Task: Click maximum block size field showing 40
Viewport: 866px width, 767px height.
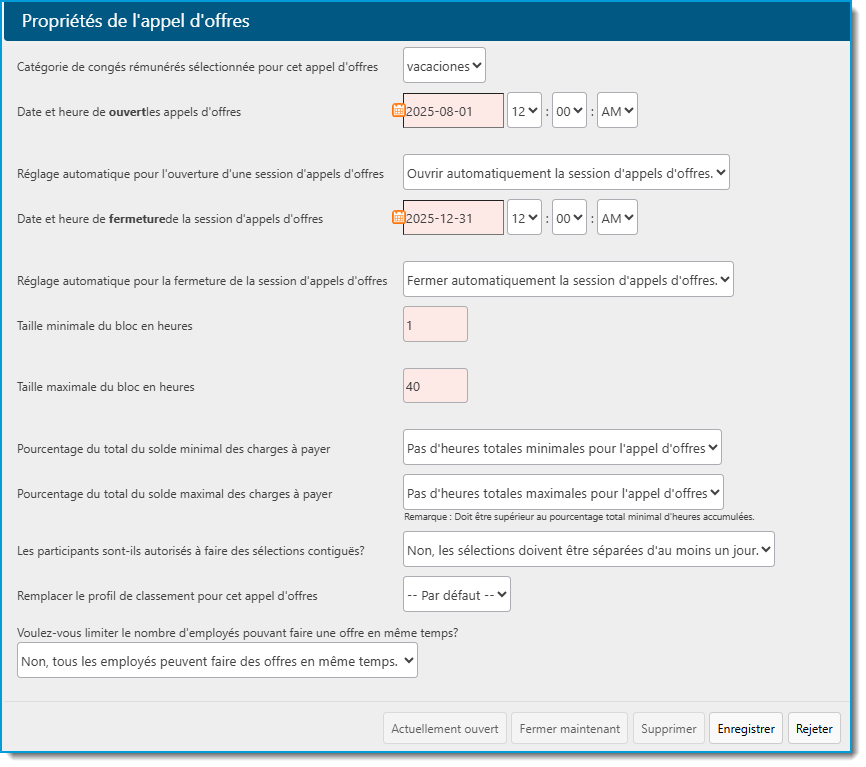Action: tap(435, 386)
